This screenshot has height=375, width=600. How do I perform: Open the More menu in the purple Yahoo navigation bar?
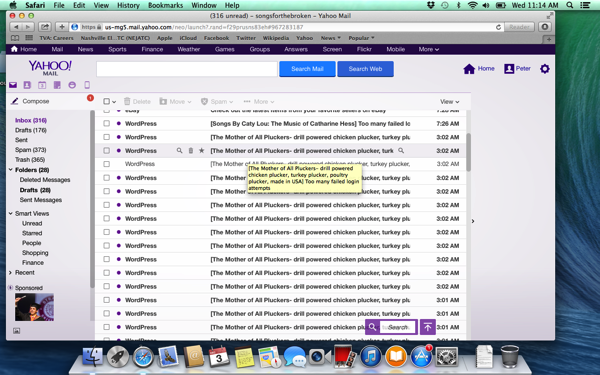429,49
